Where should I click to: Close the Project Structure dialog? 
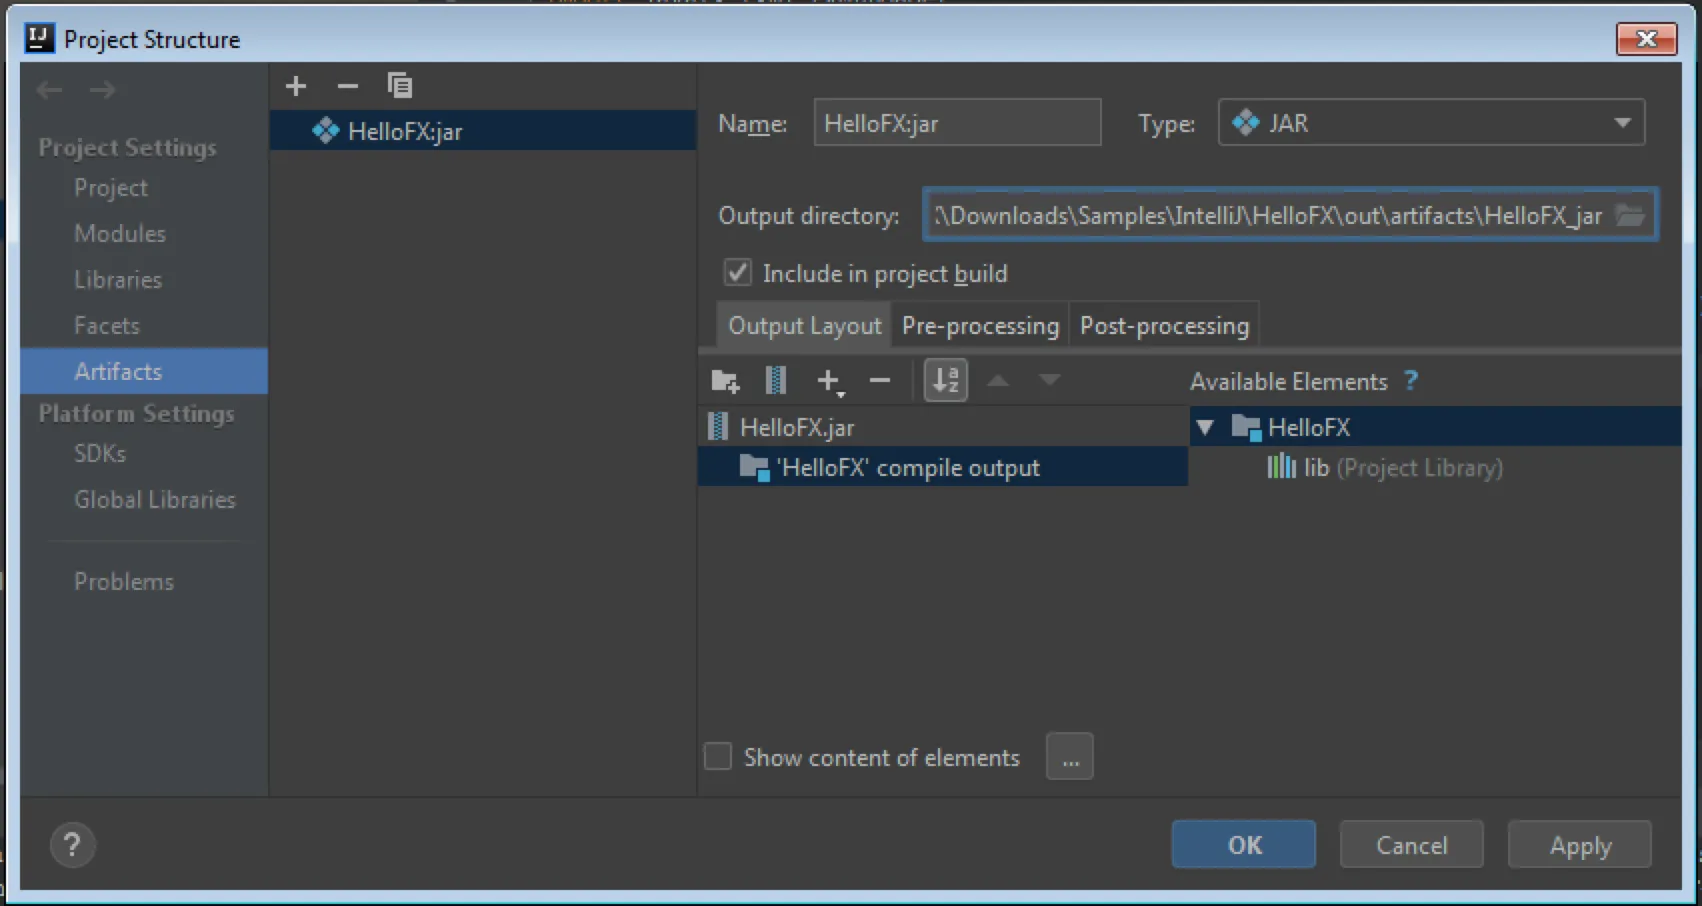1647,39
